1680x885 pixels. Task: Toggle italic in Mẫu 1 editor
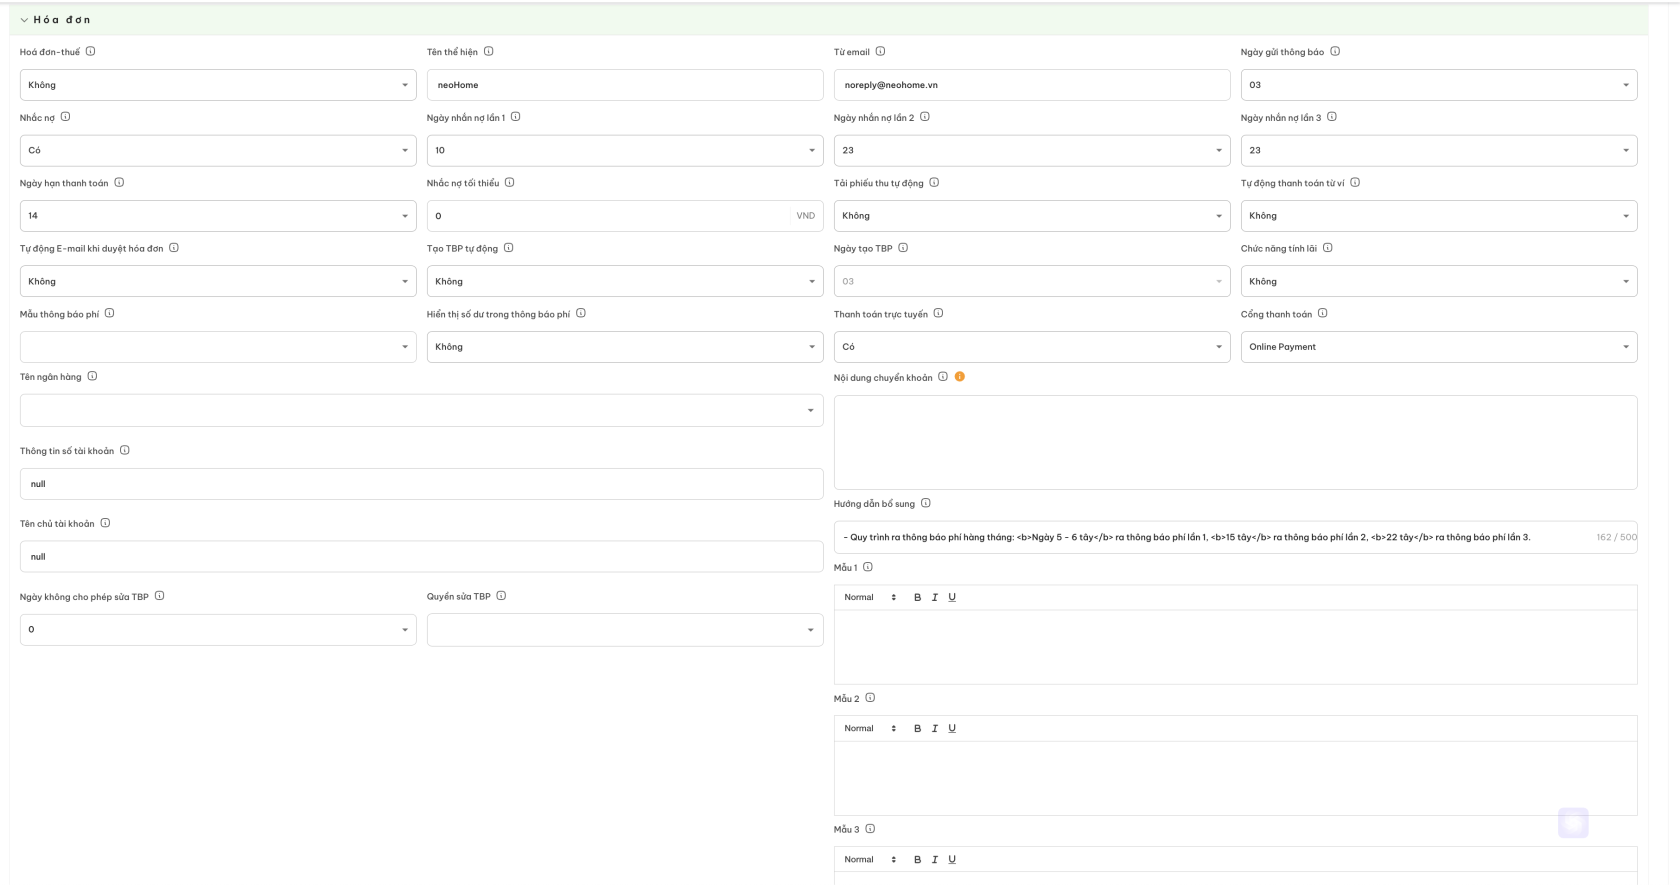point(935,597)
